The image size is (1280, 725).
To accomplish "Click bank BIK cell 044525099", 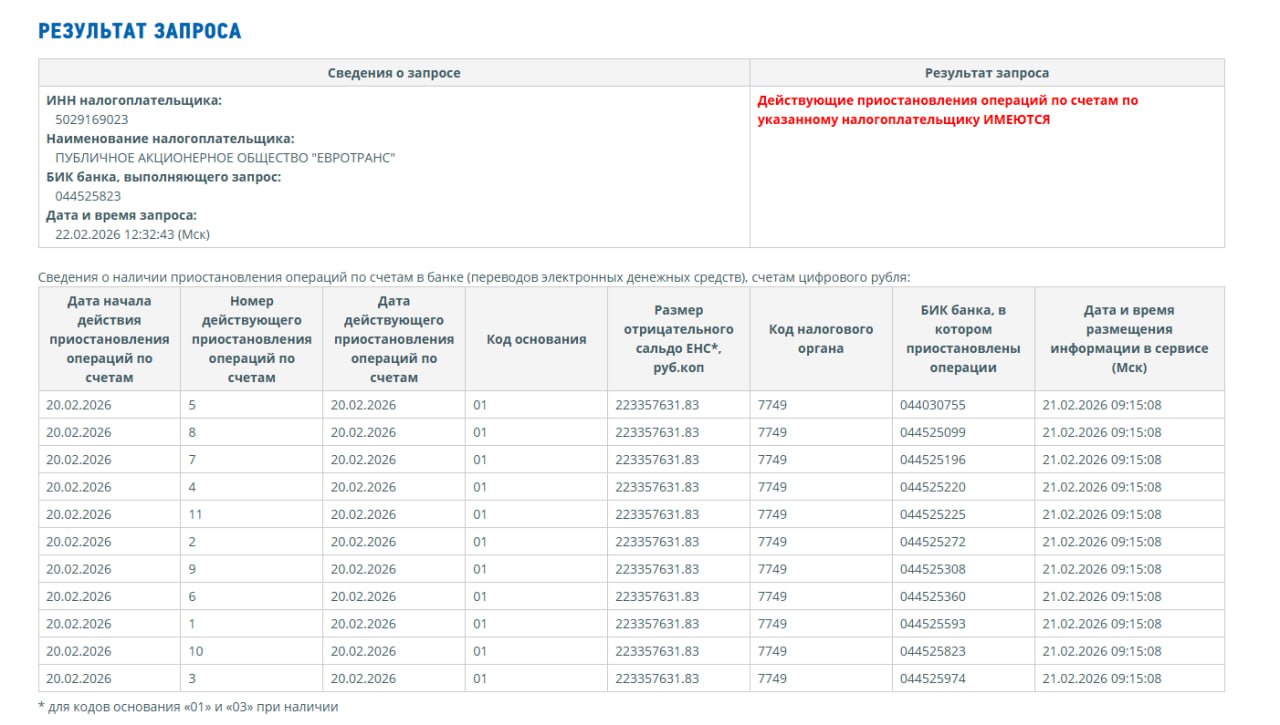I will click(932, 433).
